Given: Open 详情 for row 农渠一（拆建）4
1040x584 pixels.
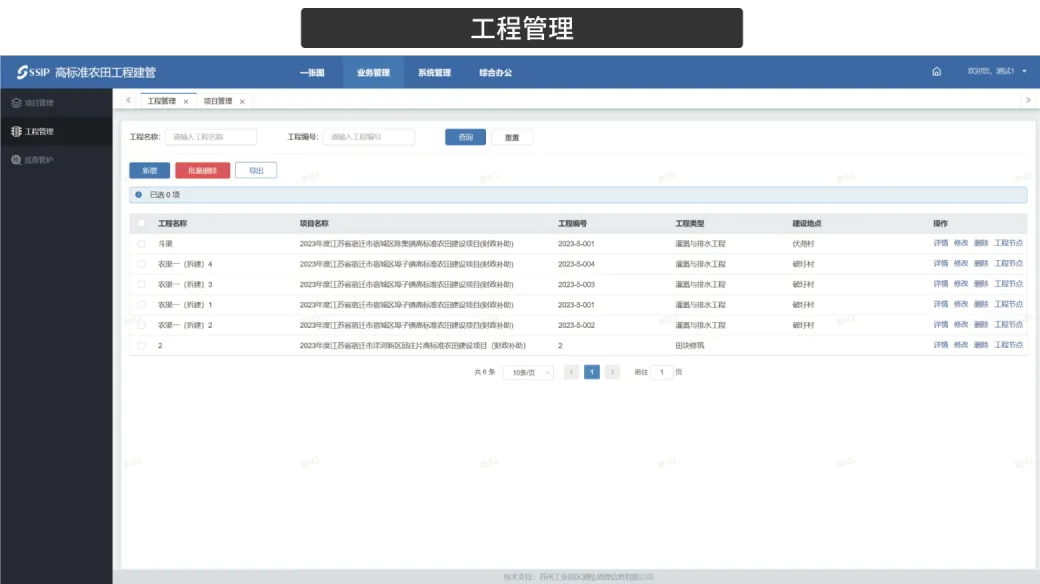Looking at the screenshot, I should [941, 263].
